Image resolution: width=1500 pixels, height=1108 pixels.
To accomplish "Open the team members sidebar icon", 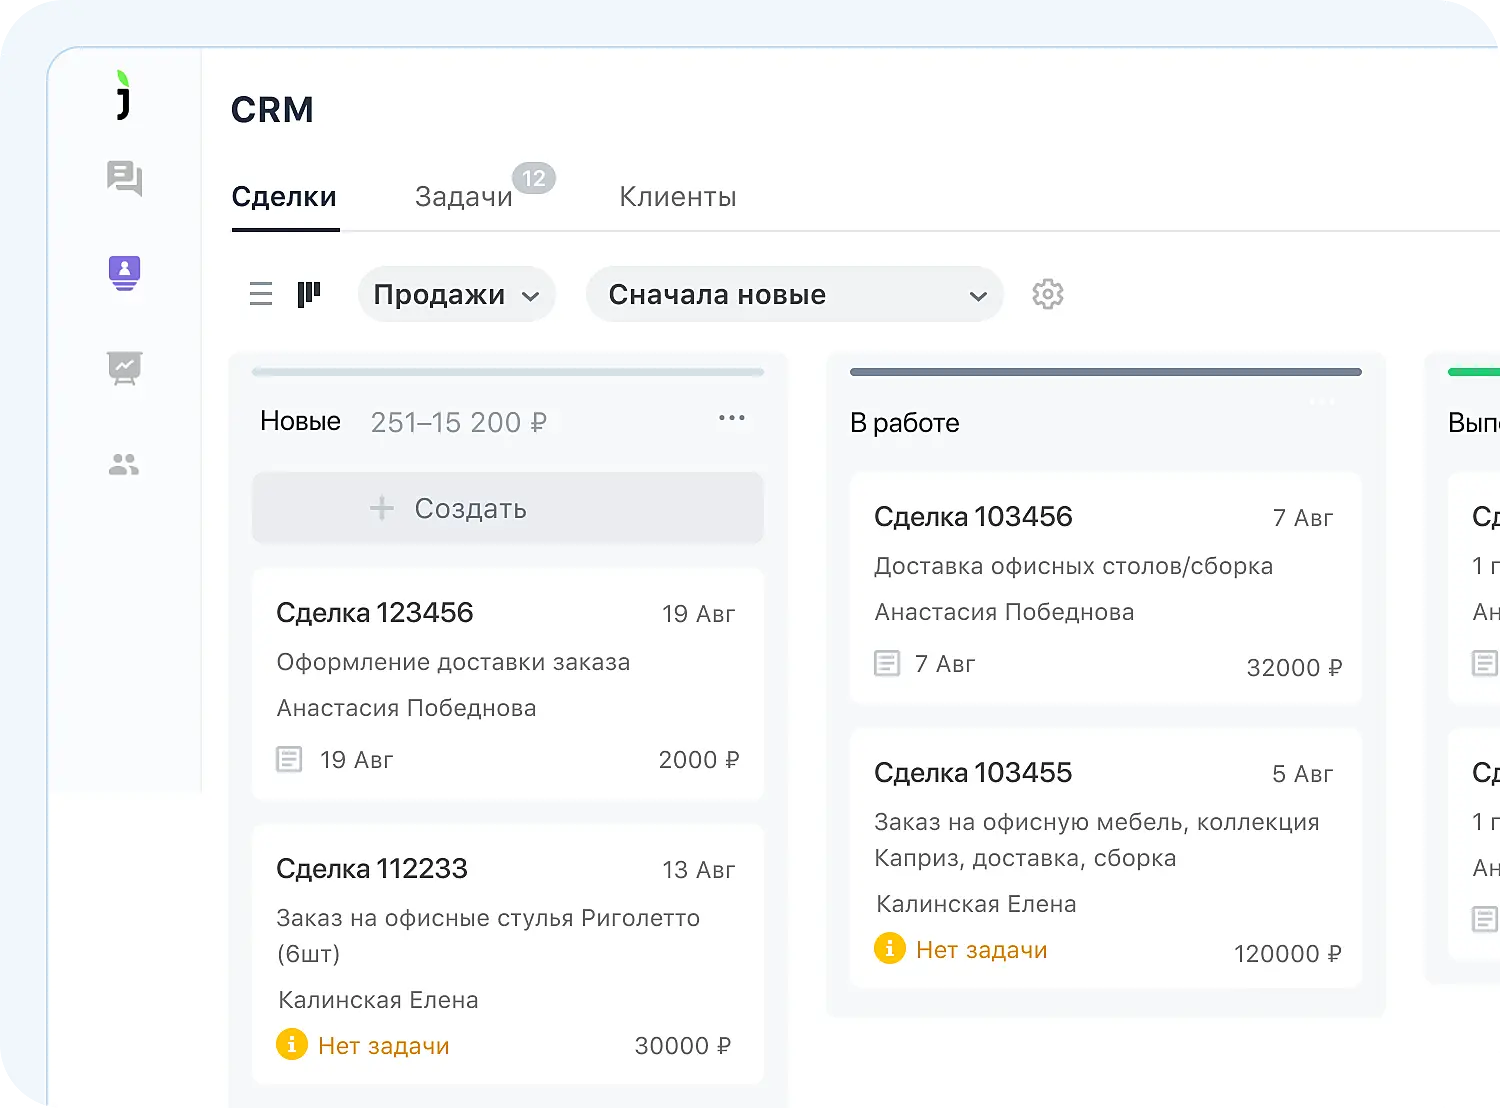I will tap(122, 462).
